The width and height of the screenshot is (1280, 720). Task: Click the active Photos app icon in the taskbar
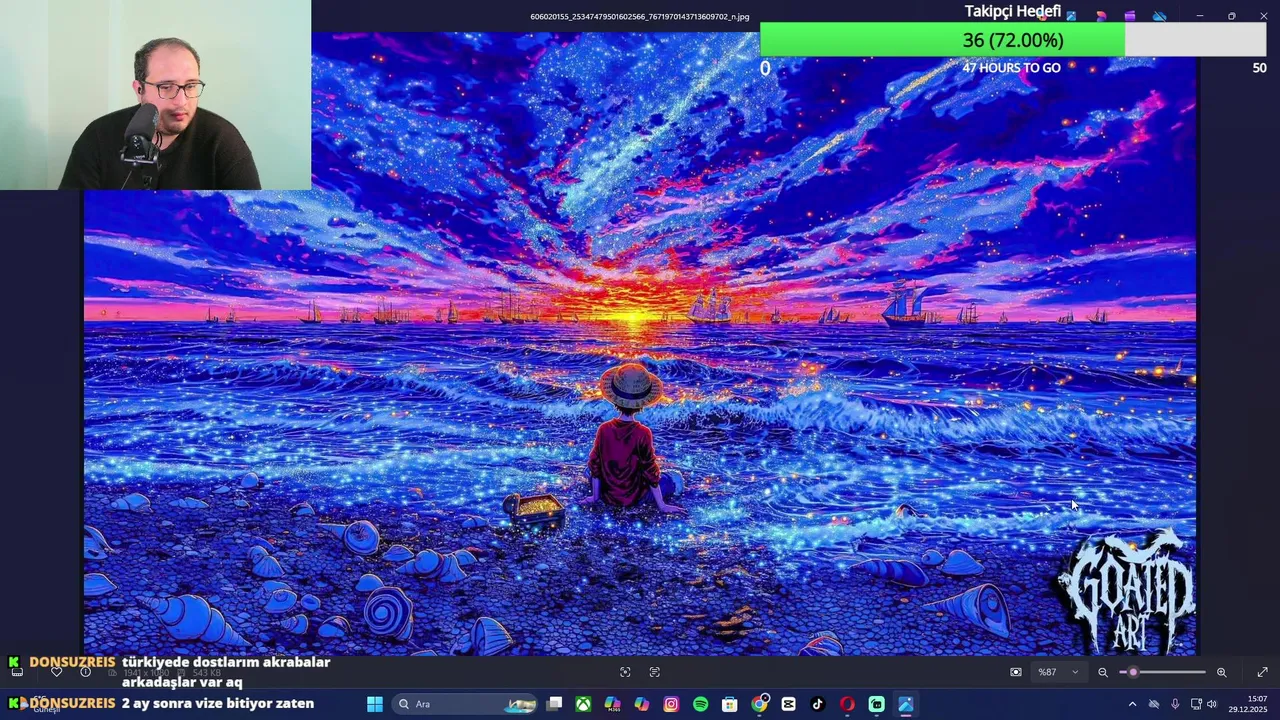[906, 704]
